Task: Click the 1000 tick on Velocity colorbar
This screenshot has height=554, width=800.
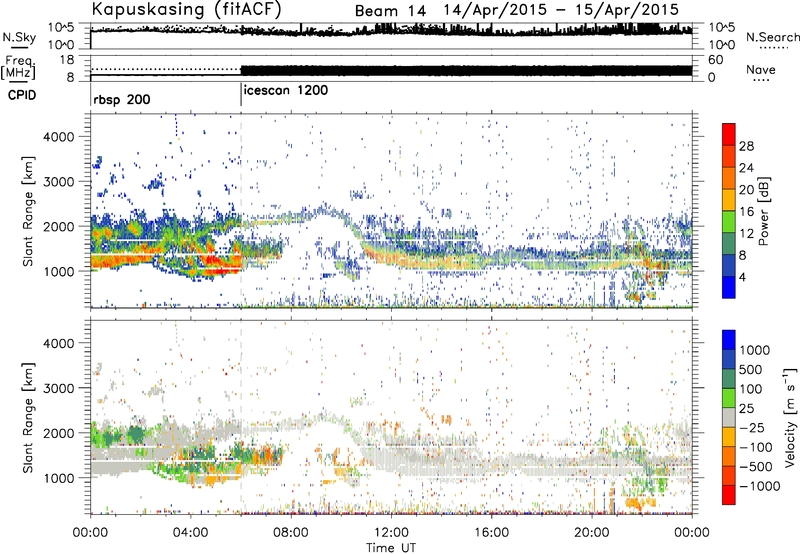Action: click(755, 350)
